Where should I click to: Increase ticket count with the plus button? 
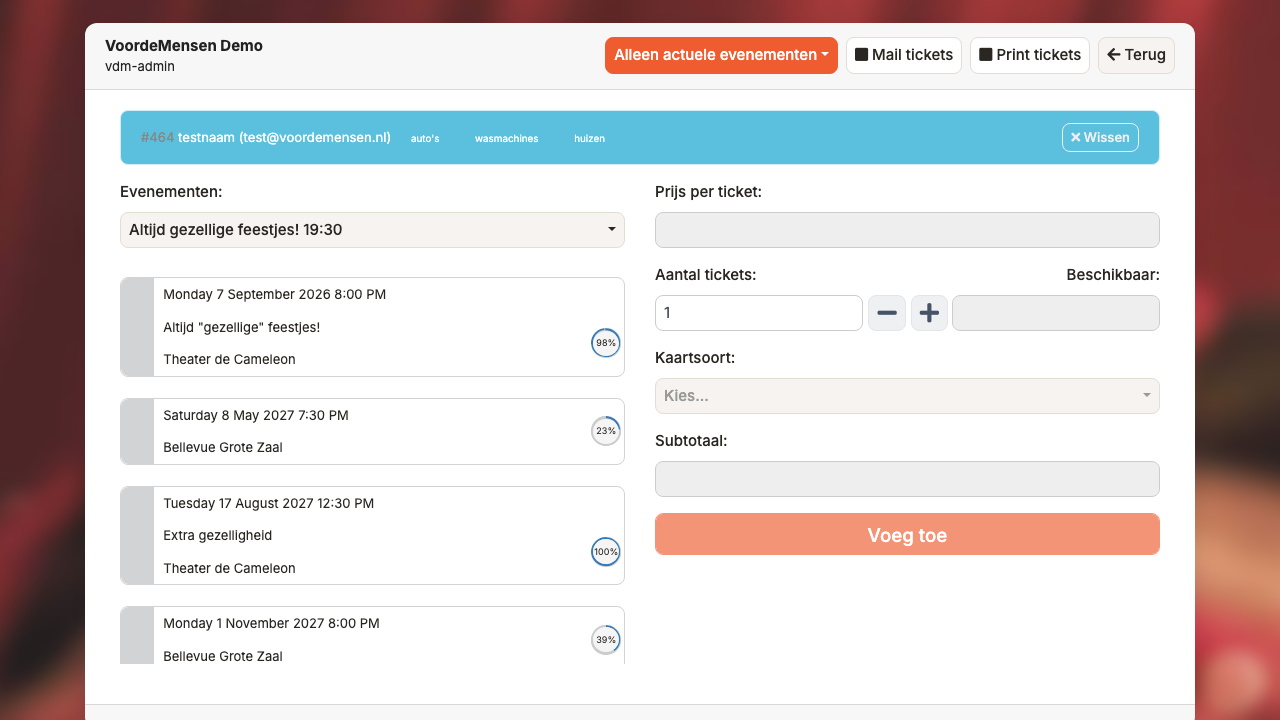(x=929, y=313)
